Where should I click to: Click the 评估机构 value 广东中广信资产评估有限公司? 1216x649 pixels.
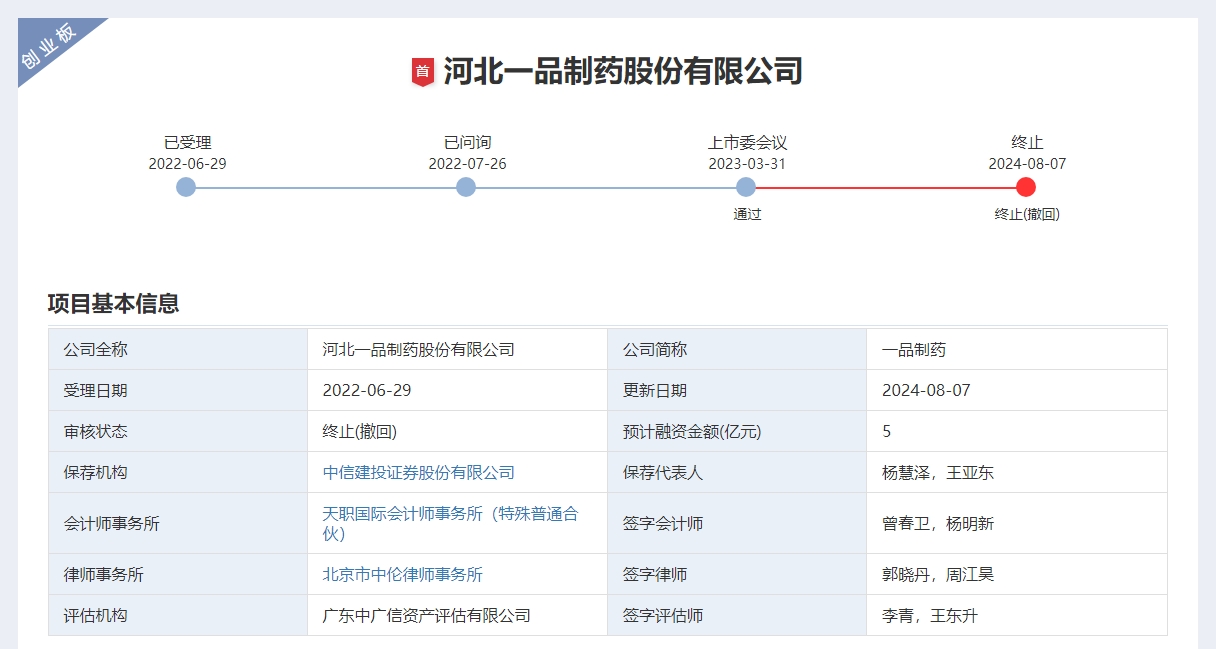427,615
